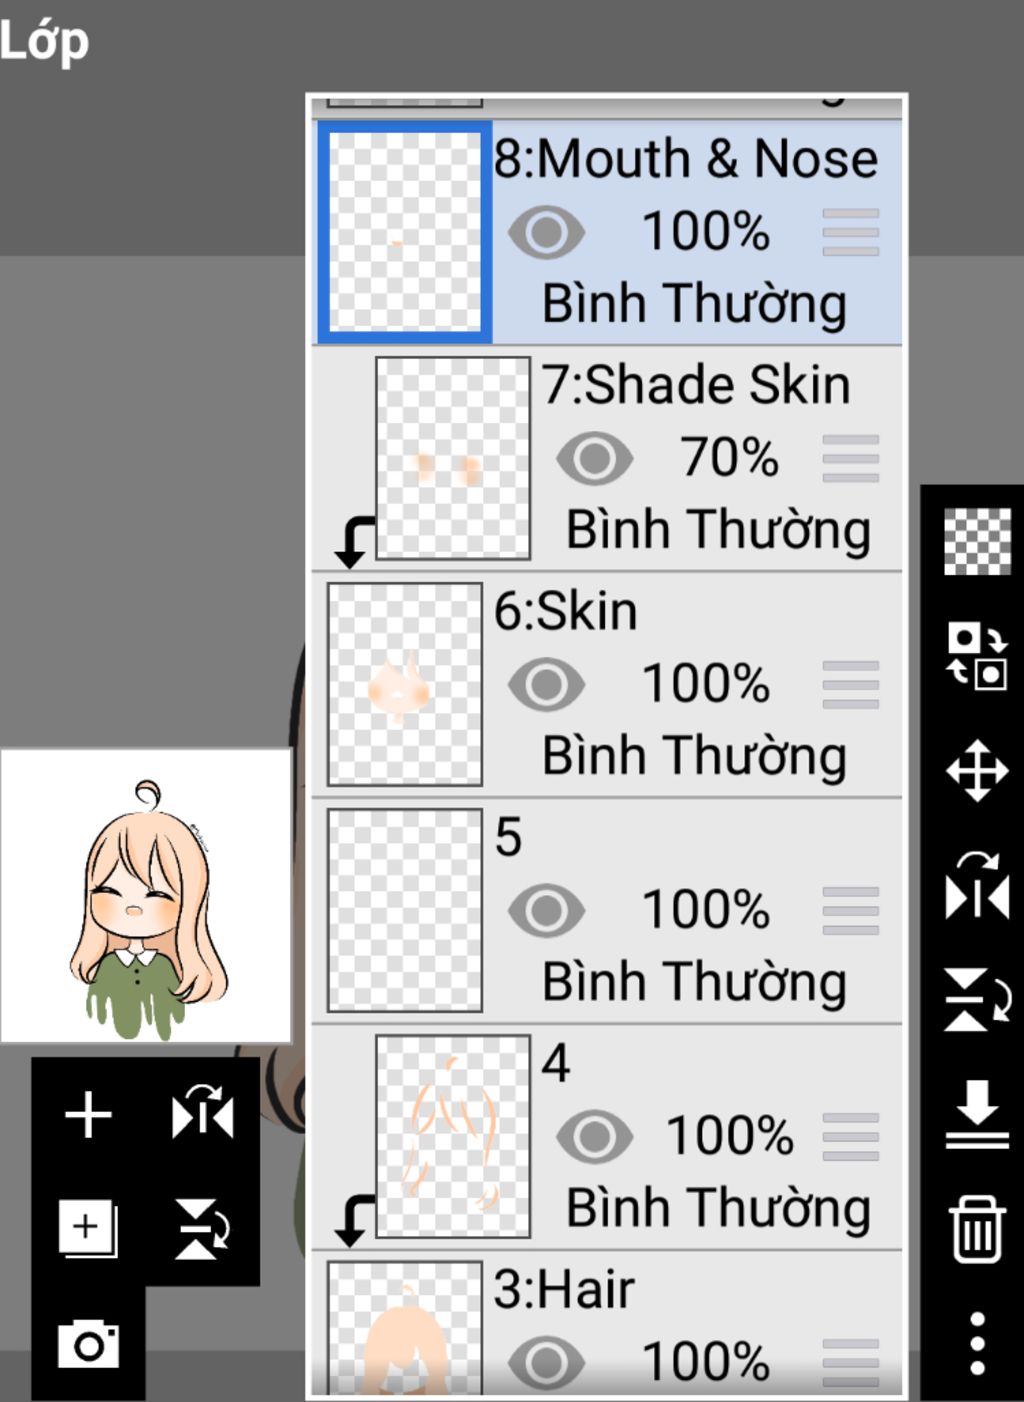Click the move/transform arrows icon
The height and width of the screenshot is (1402, 1024).
pyautogui.click(x=977, y=771)
